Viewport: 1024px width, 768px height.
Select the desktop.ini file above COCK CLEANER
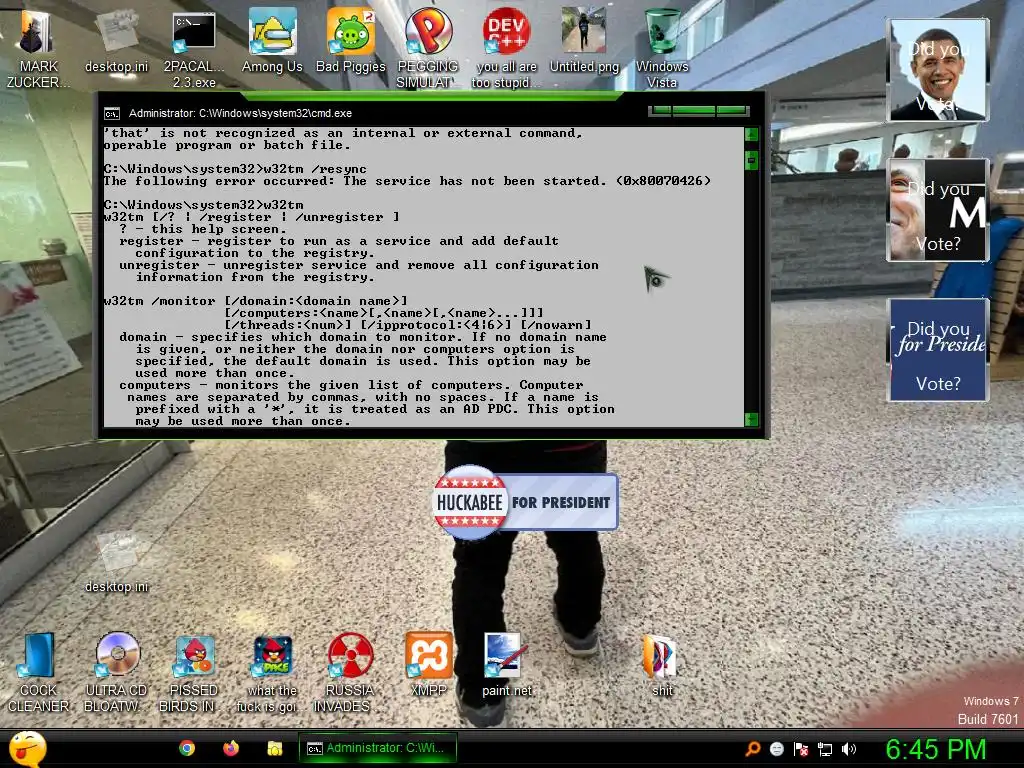point(116,562)
